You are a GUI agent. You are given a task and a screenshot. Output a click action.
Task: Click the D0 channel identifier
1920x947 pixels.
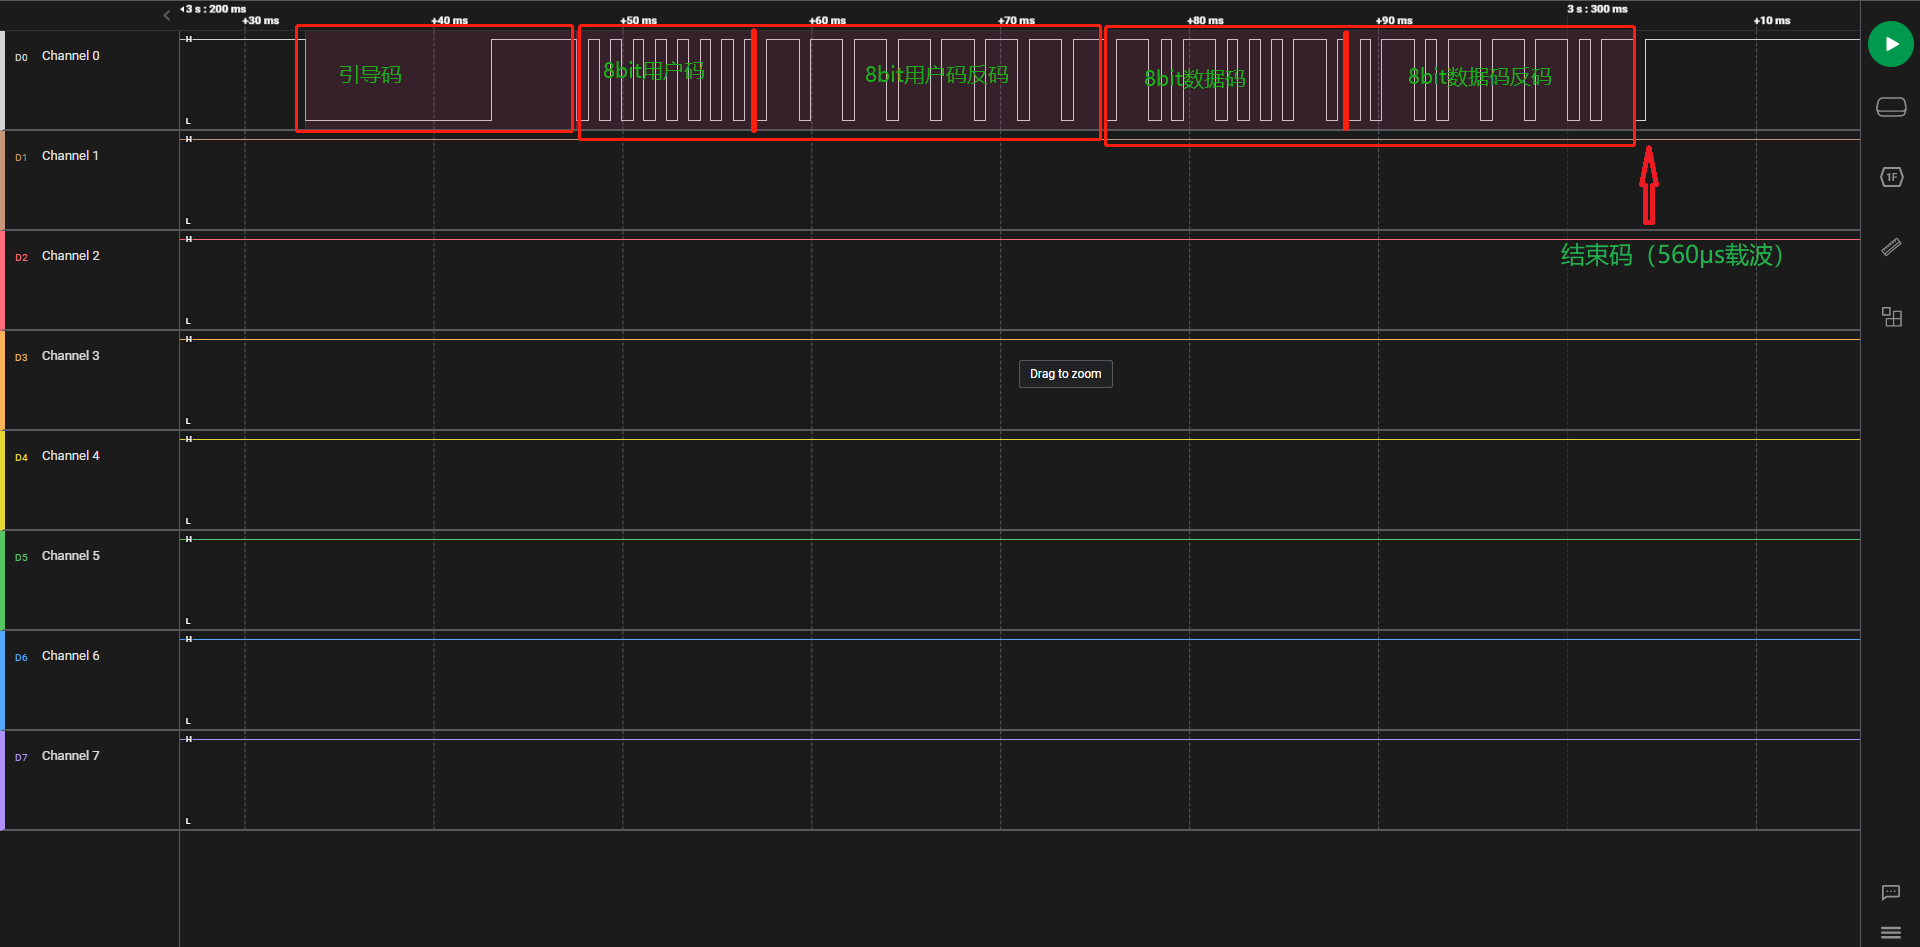pyautogui.click(x=21, y=58)
